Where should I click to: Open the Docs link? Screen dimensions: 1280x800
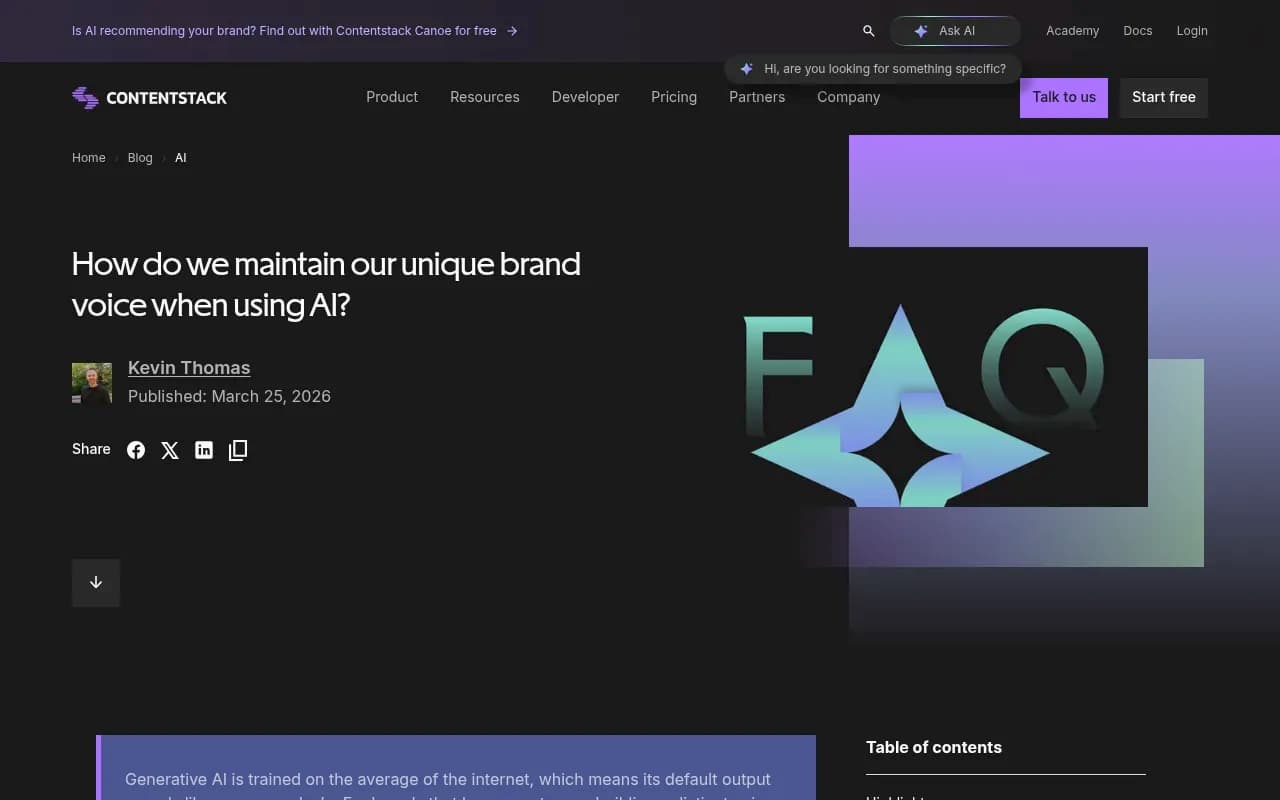pyautogui.click(x=1138, y=31)
